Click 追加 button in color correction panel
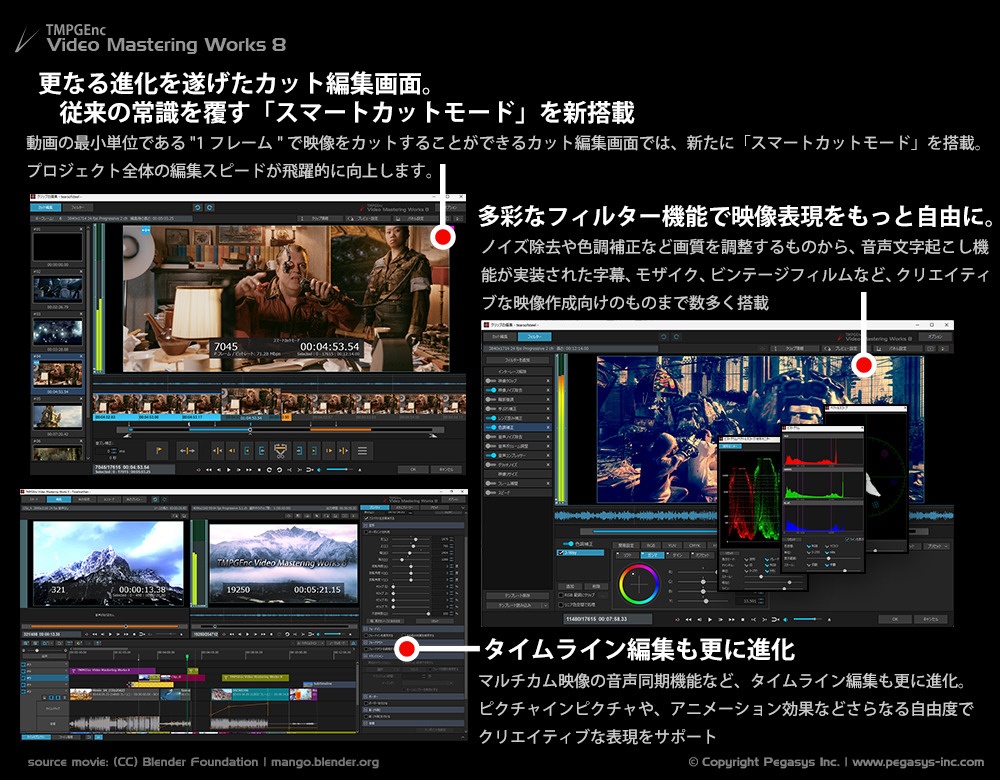Screen dimensions: 1000x780 (x=570, y=586)
